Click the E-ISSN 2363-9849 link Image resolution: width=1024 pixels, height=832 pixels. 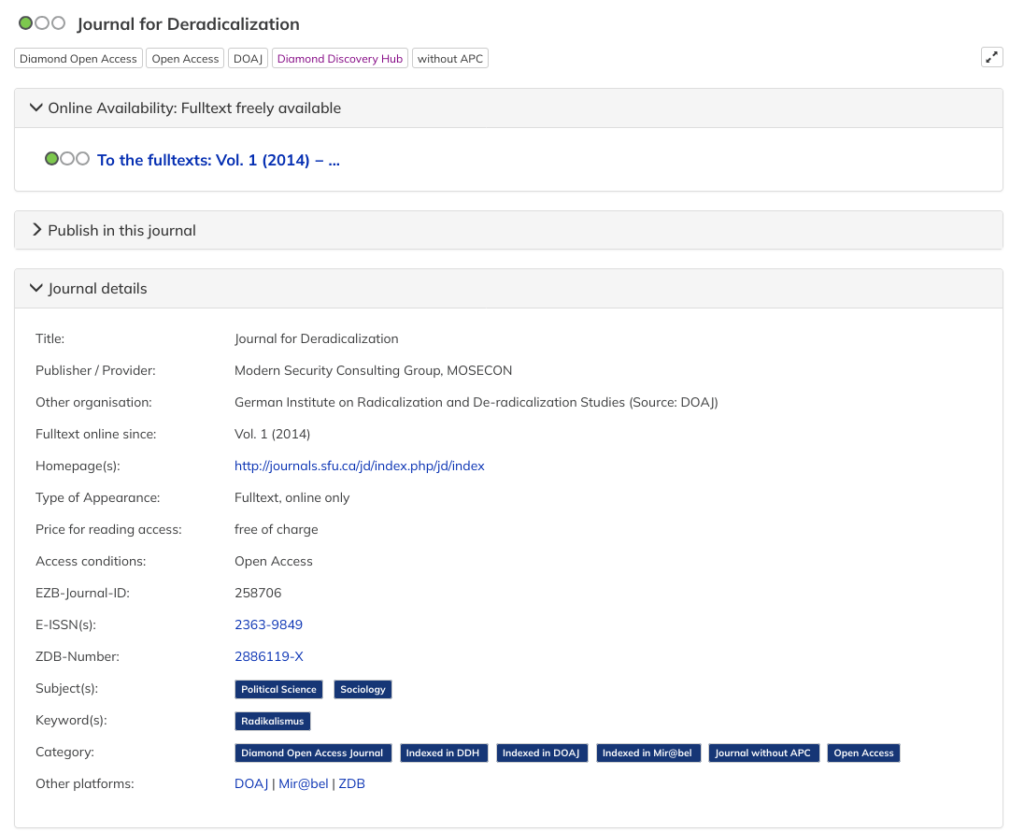268,624
